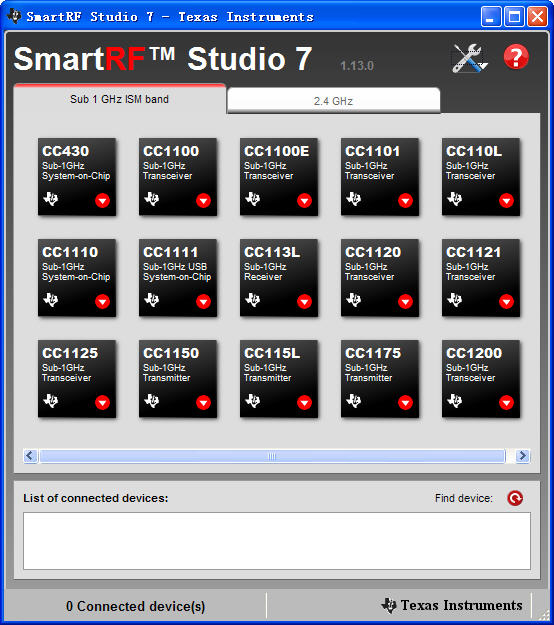Click the TI logo on the CC1101 tile
Viewport: 554px width, 625px height.
pyautogui.click(x=354, y=198)
